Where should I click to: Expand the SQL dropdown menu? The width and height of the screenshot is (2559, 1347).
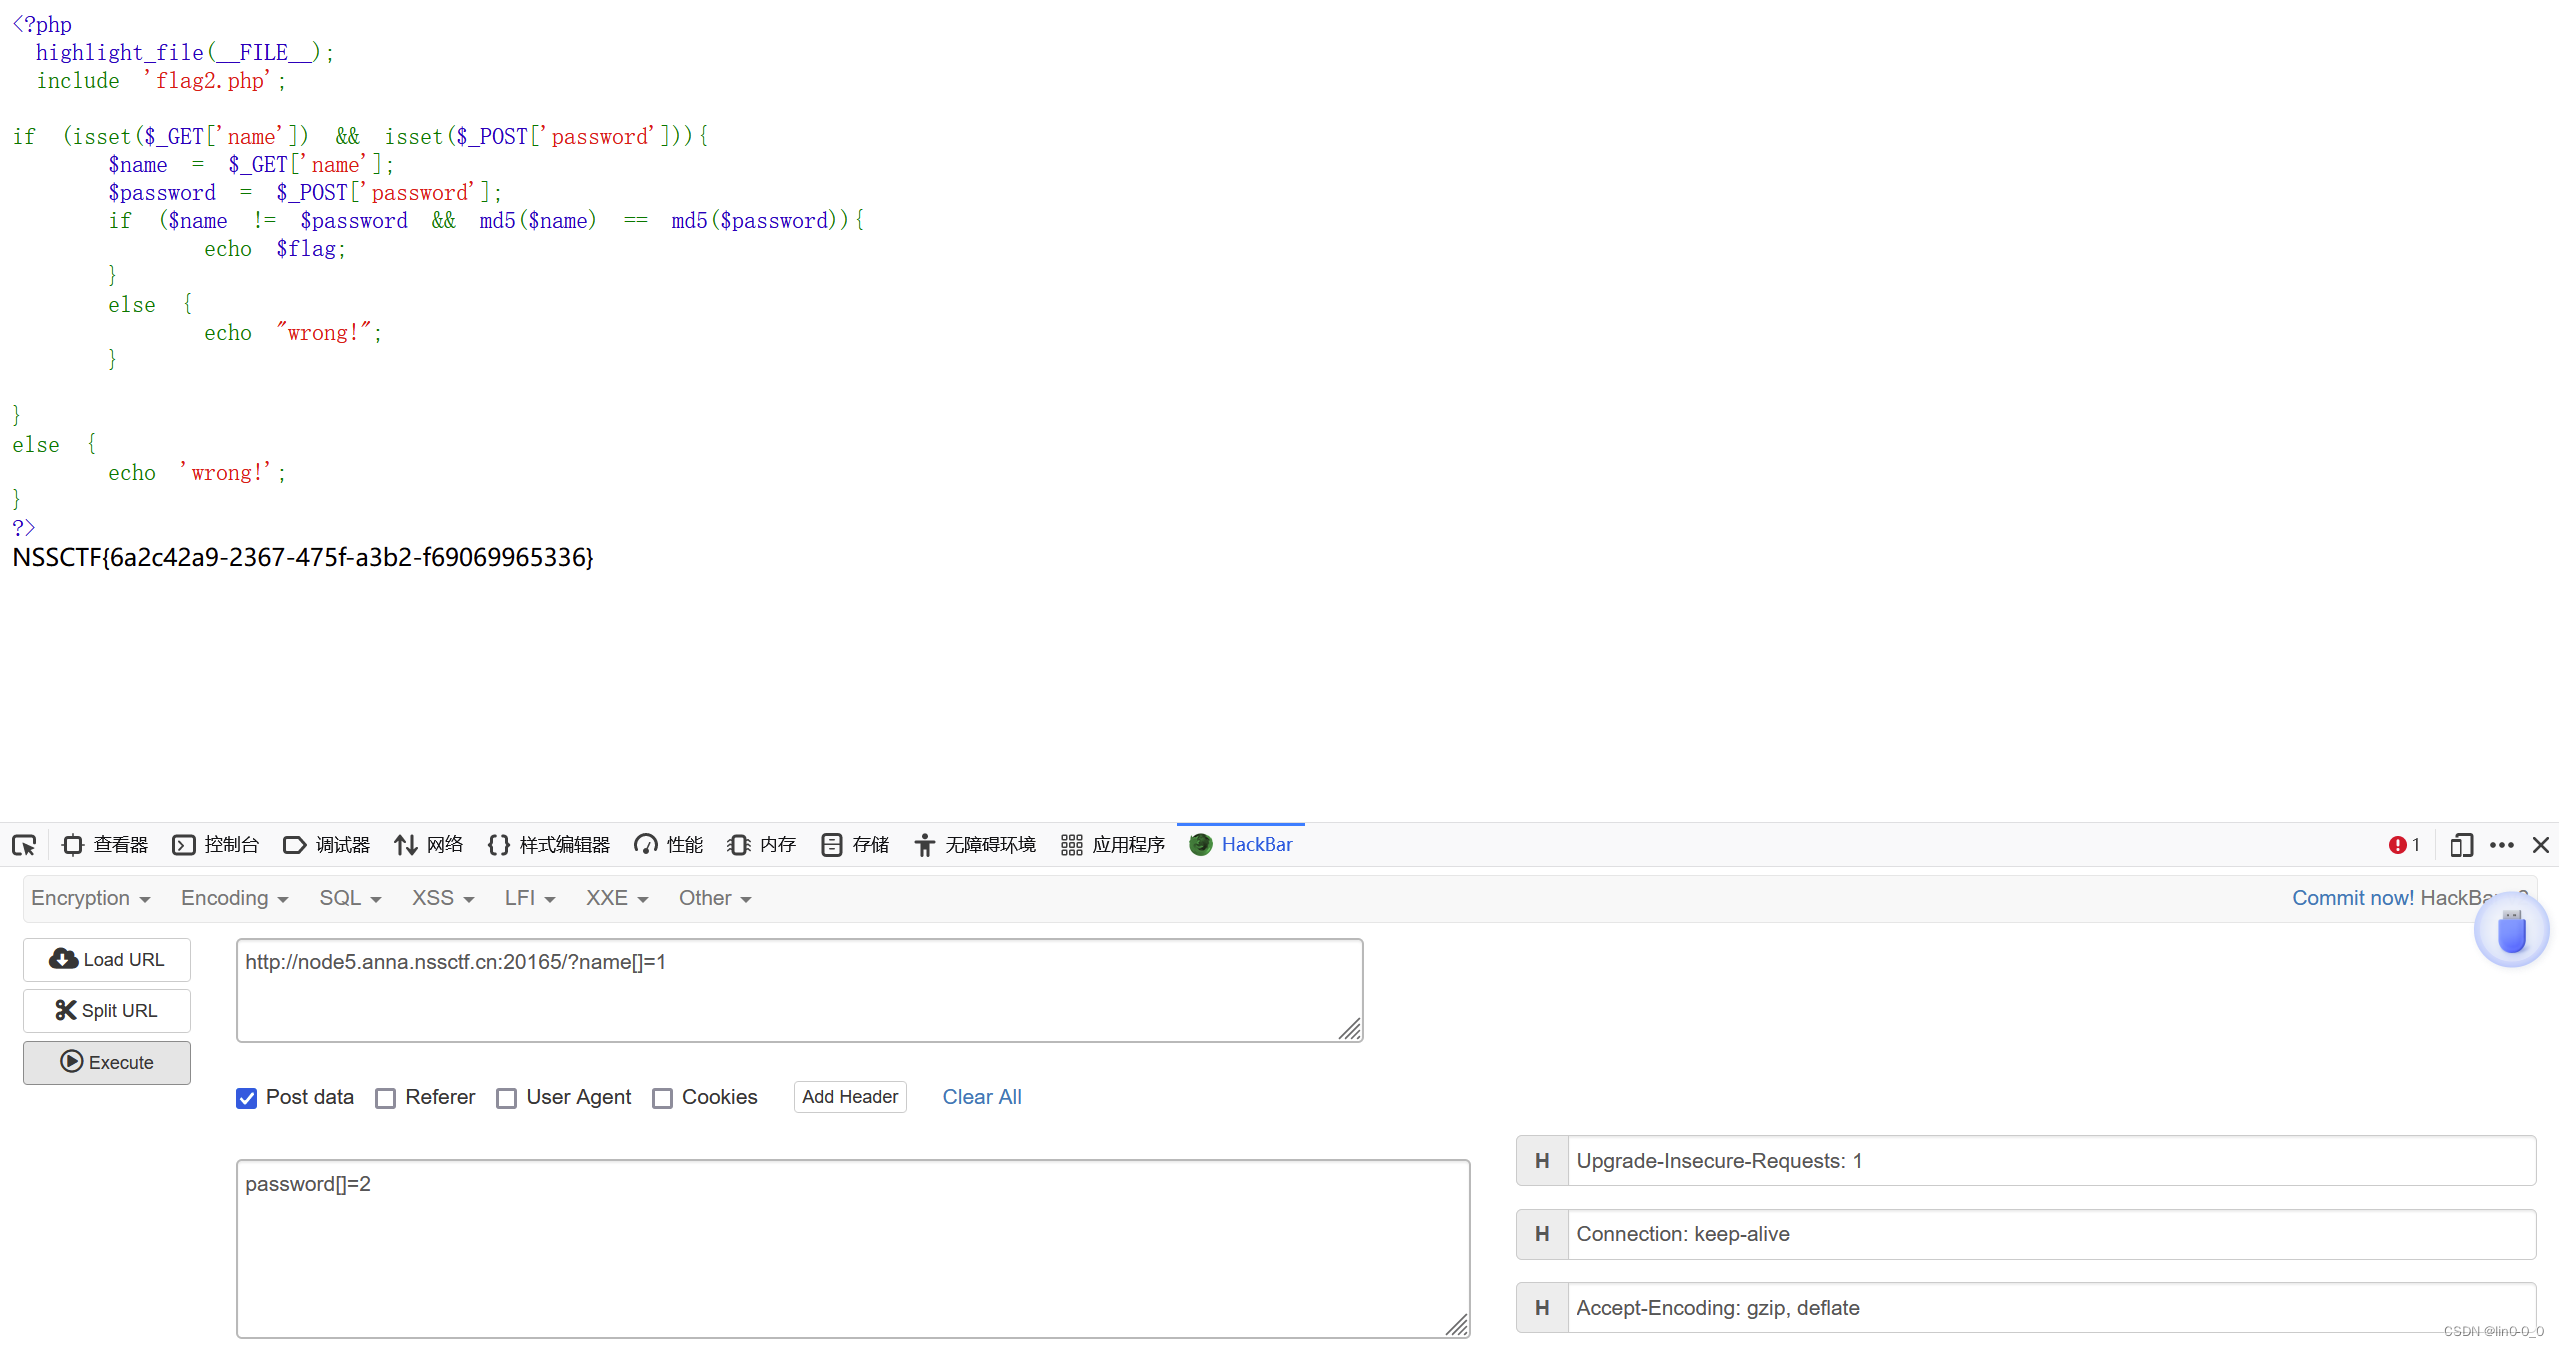350,898
